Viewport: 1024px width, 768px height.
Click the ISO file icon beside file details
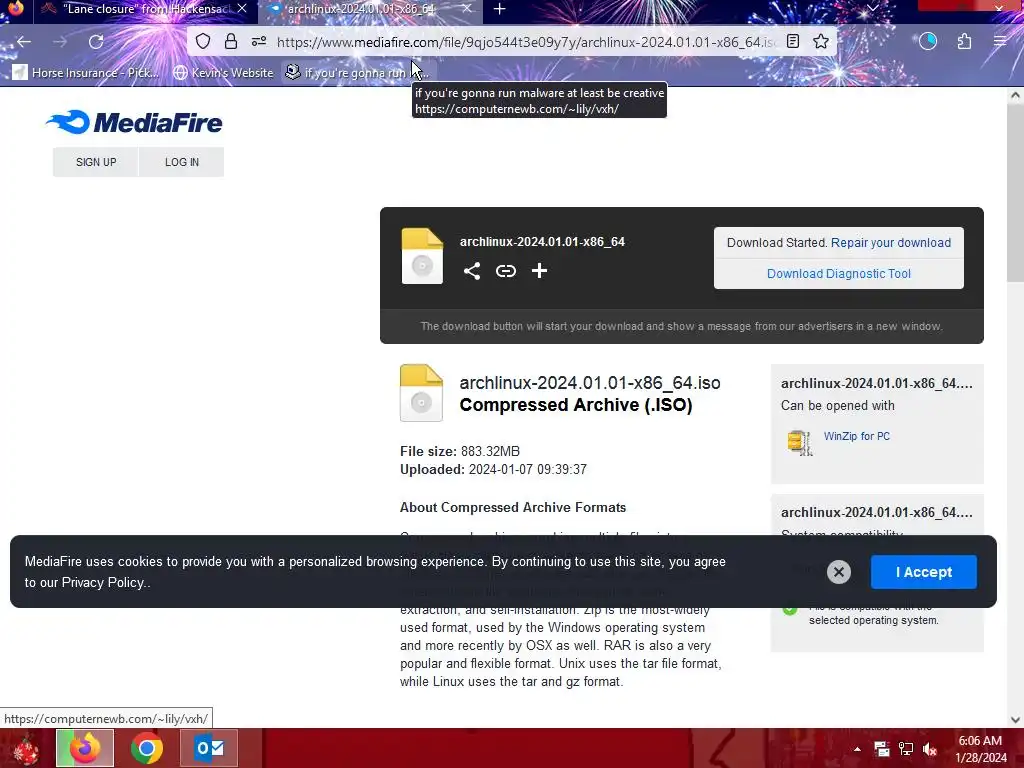pos(421,392)
